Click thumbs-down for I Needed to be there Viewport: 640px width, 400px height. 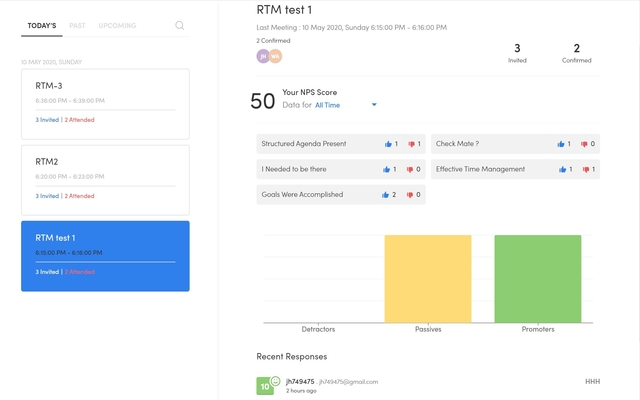point(409,169)
